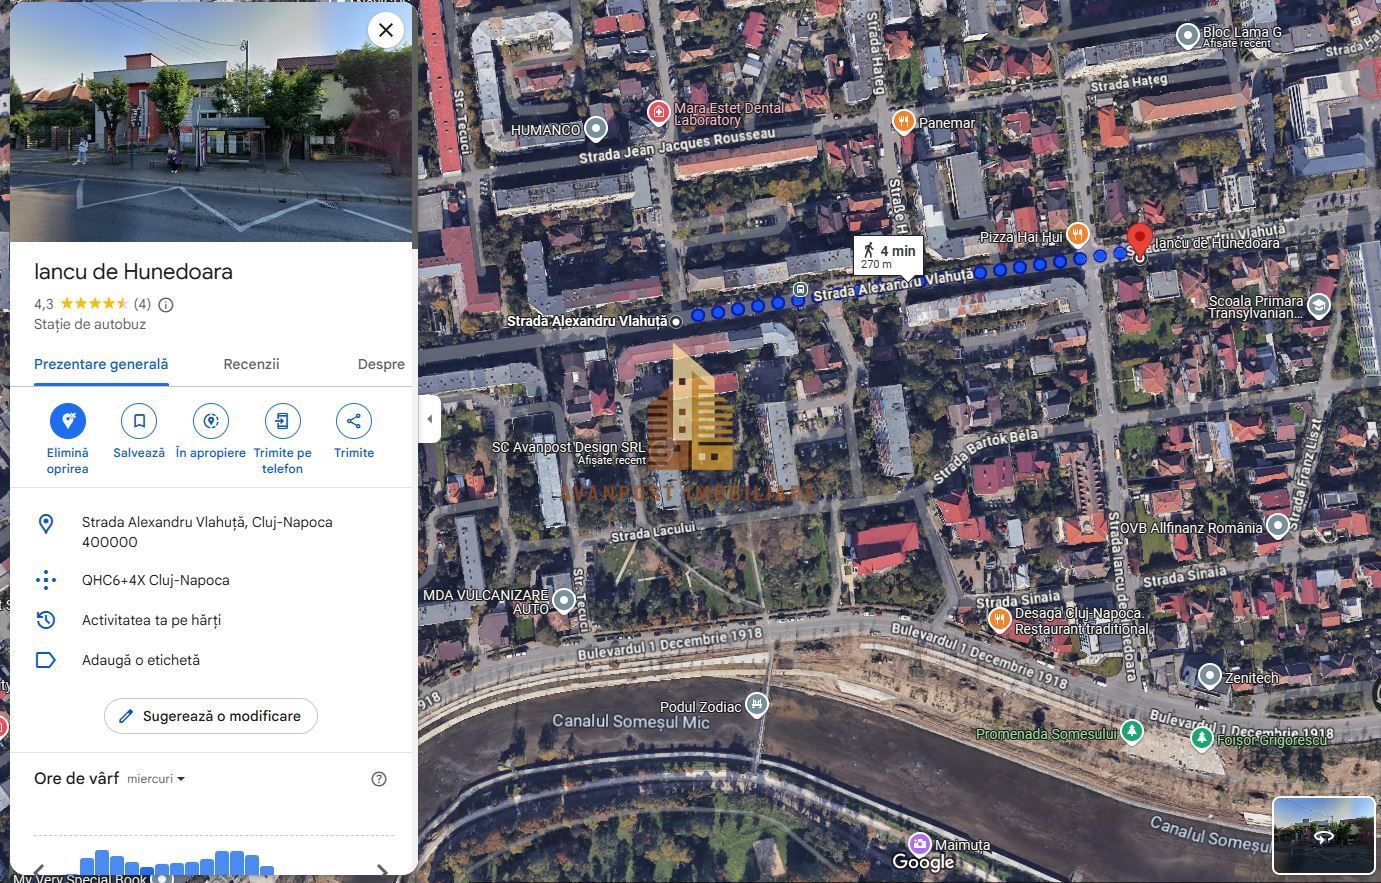The image size is (1381, 883).
Task: Click the În apropiere icon
Action: (x=211, y=421)
